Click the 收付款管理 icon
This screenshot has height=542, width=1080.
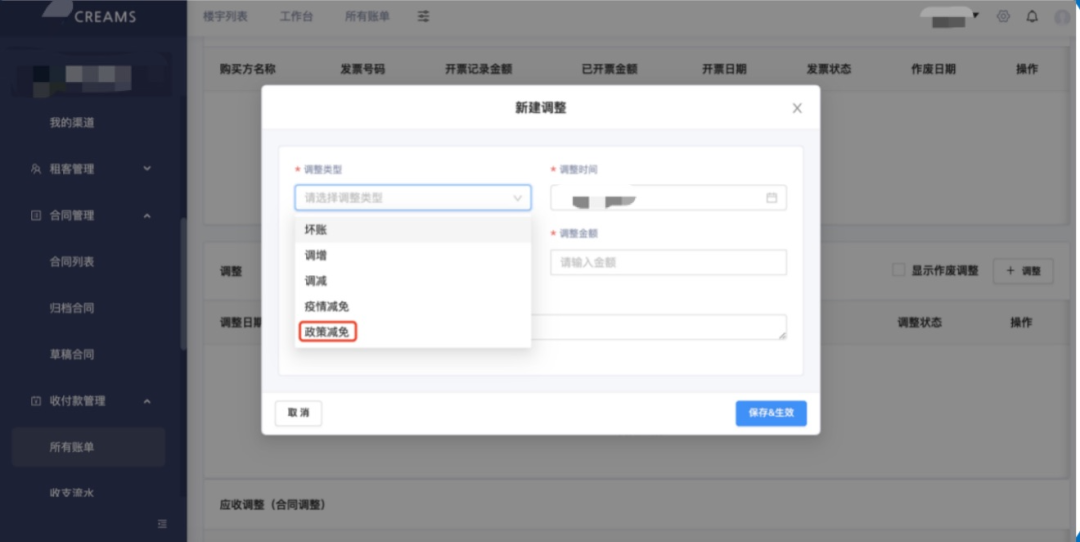tap(36, 401)
